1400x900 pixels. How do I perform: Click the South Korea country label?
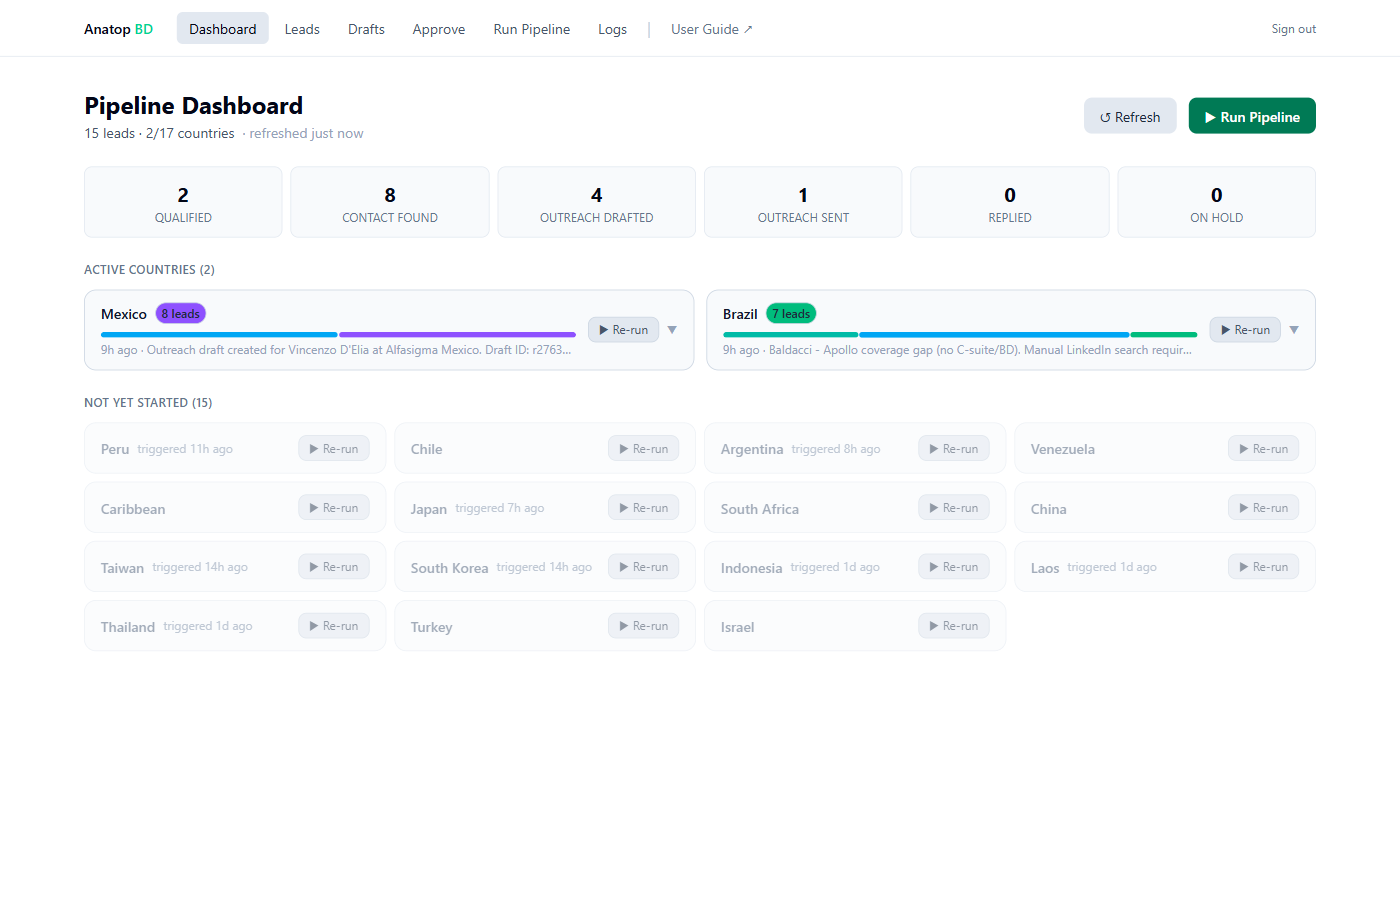click(x=449, y=568)
